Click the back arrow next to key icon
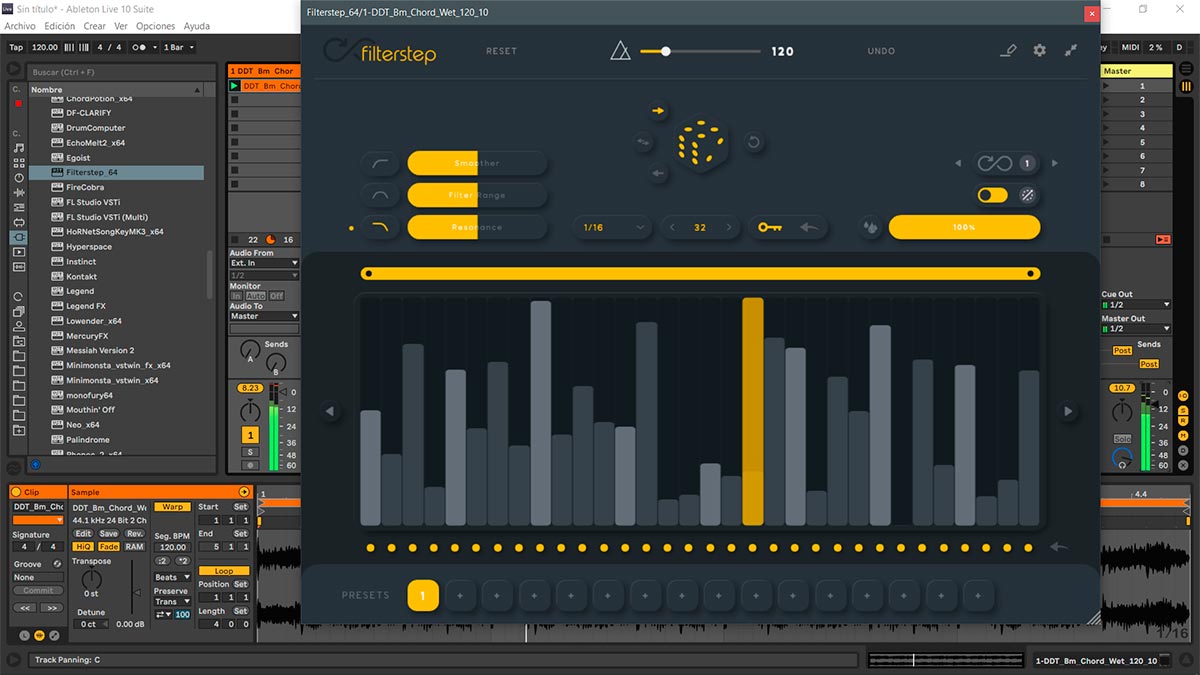The height and width of the screenshot is (675, 1200). pos(810,227)
